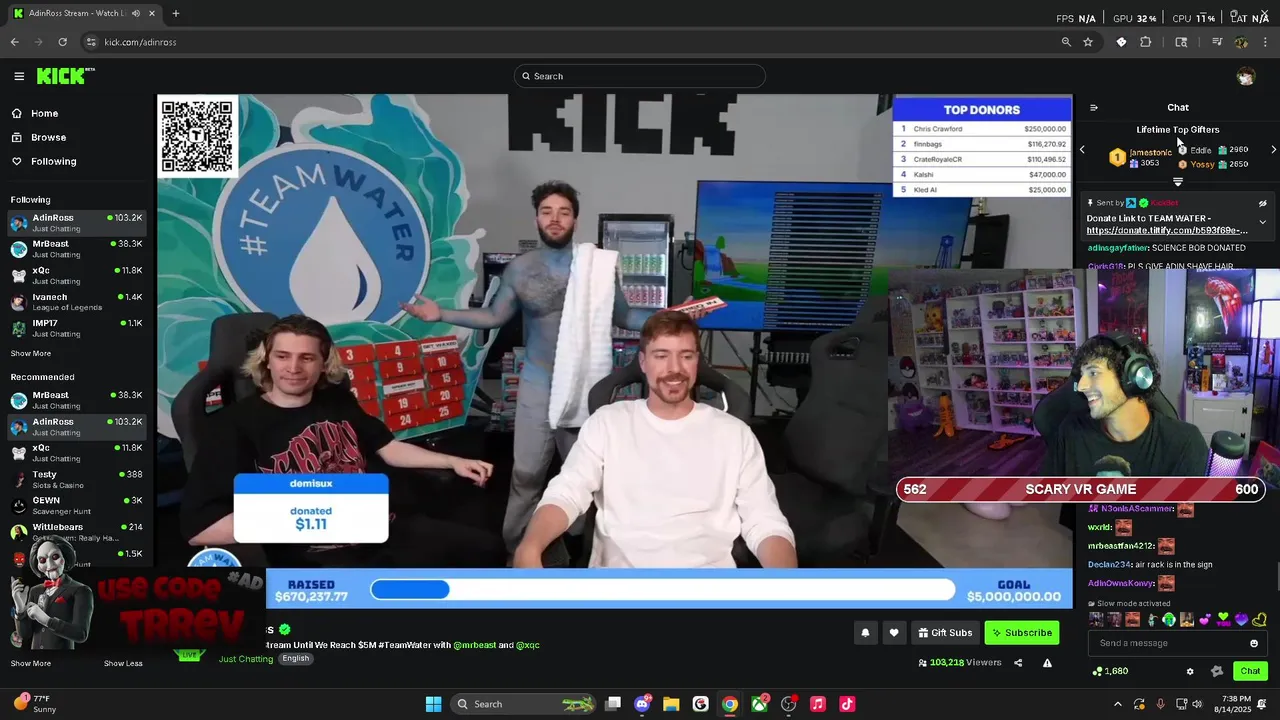
Task: Hide the pinned KickBot message
Action: coord(1262,203)
